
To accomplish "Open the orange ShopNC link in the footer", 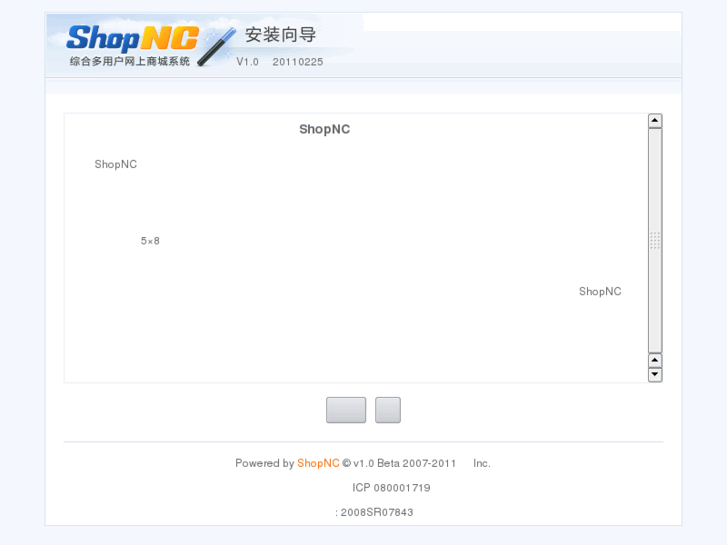I will [x=318, y=463].
